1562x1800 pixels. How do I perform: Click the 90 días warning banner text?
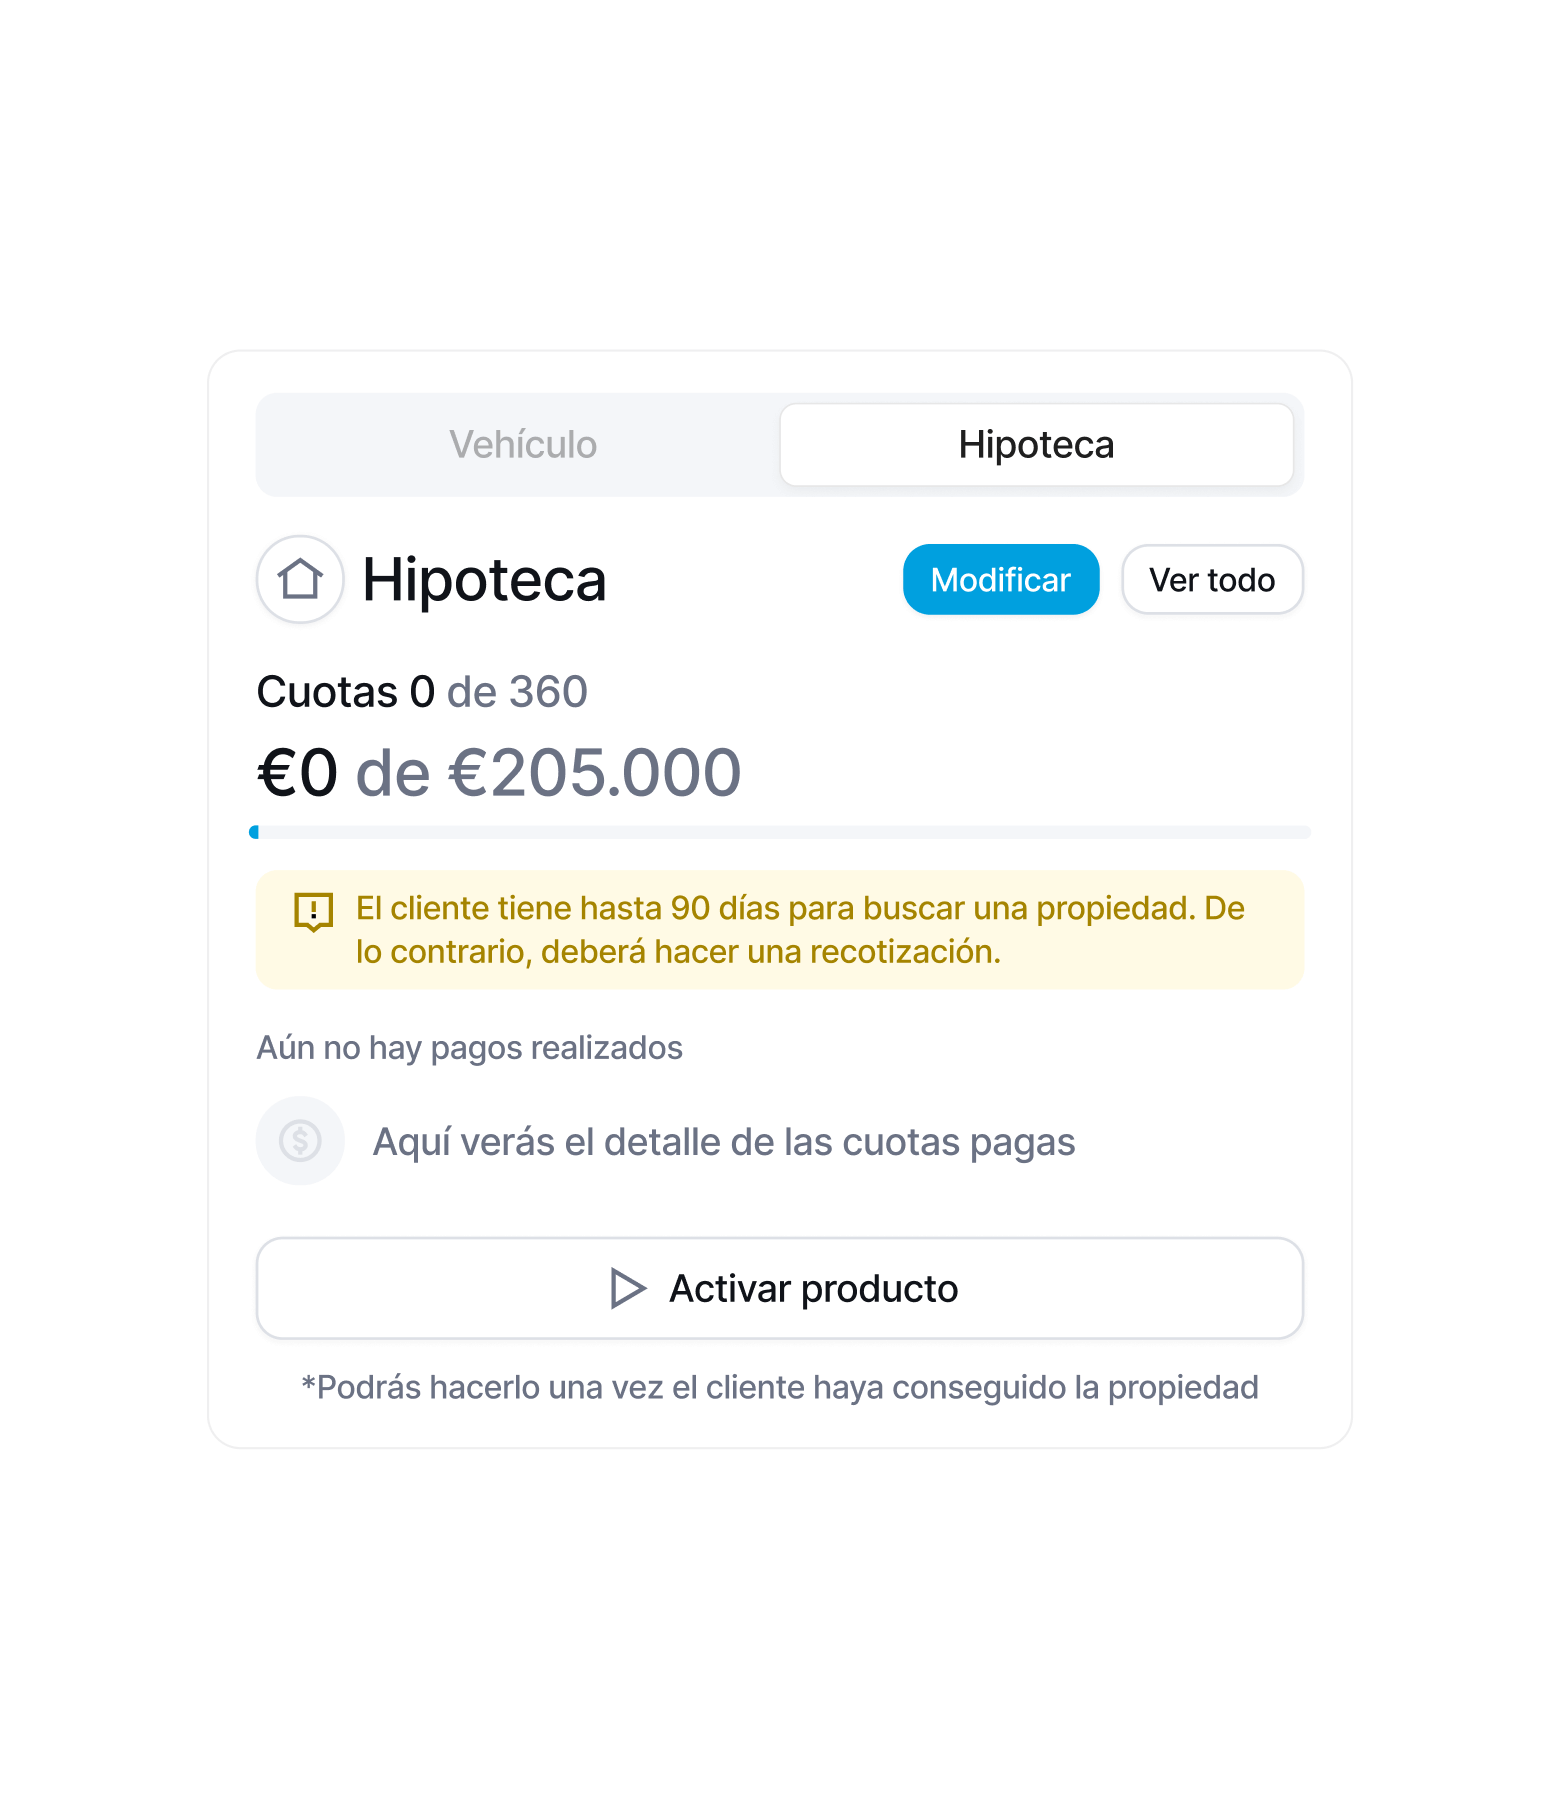tap(800, 930)
